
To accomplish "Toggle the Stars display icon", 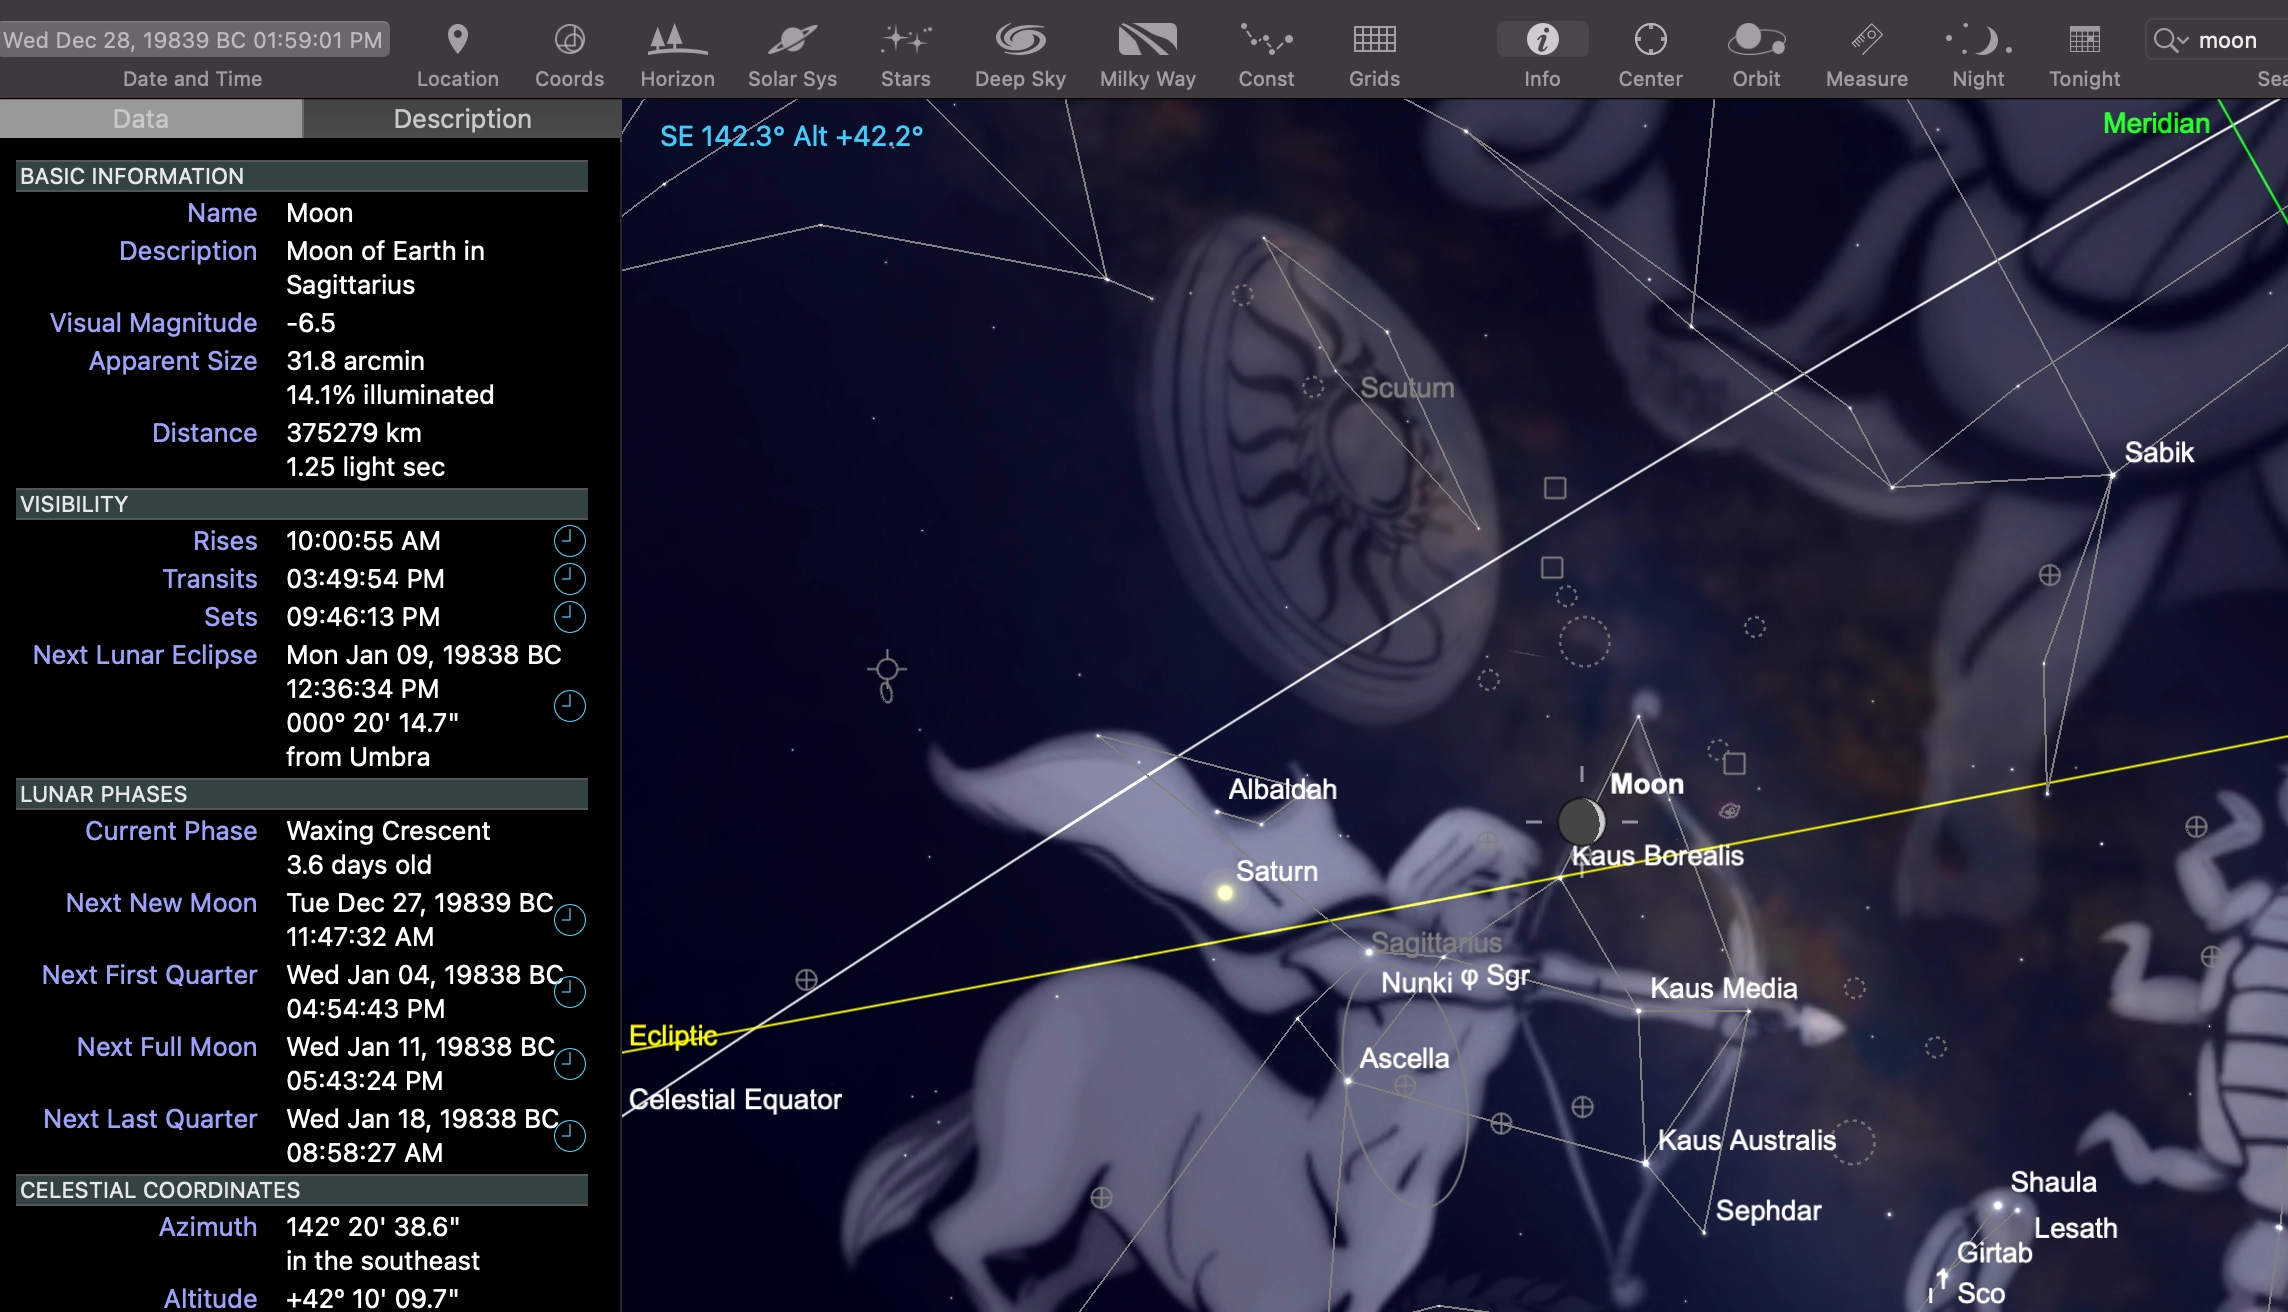I will [x=905, y=41].
